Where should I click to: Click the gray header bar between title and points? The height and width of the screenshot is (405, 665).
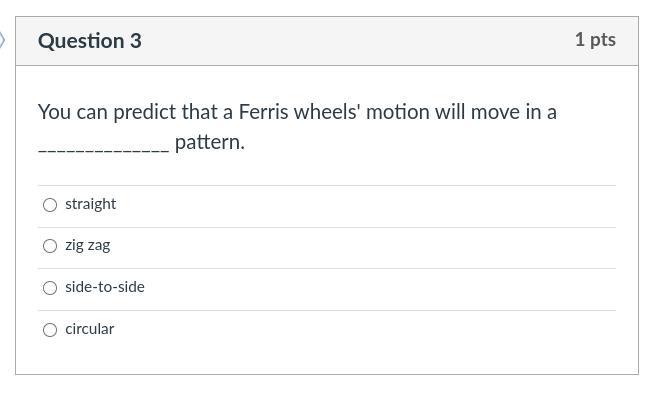pyautogui.click(x=350, y=41)
